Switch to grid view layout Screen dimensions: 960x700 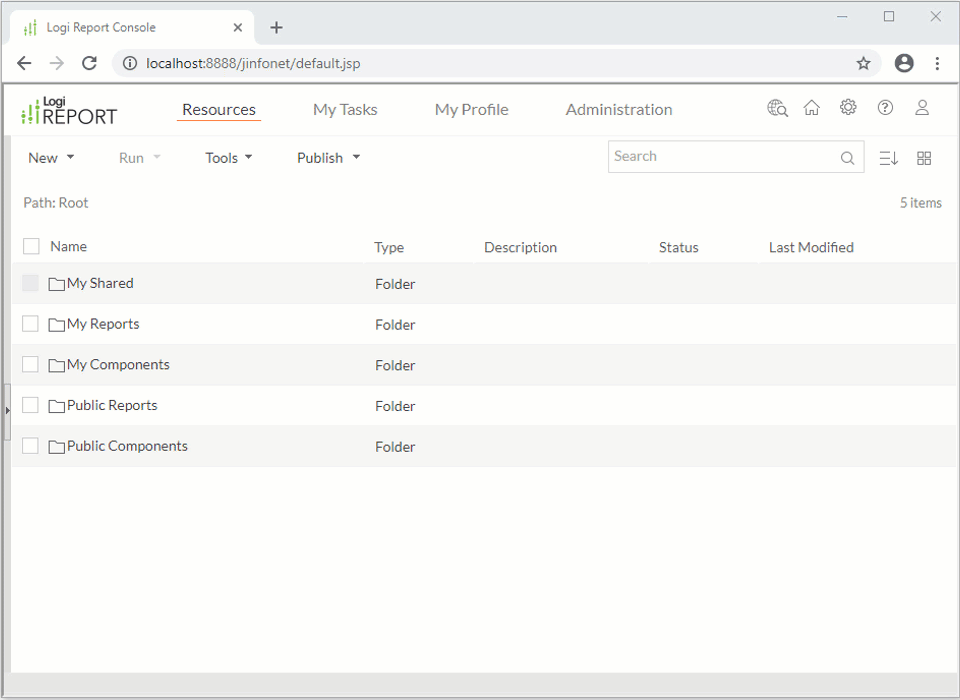click(x=923, y=157)
